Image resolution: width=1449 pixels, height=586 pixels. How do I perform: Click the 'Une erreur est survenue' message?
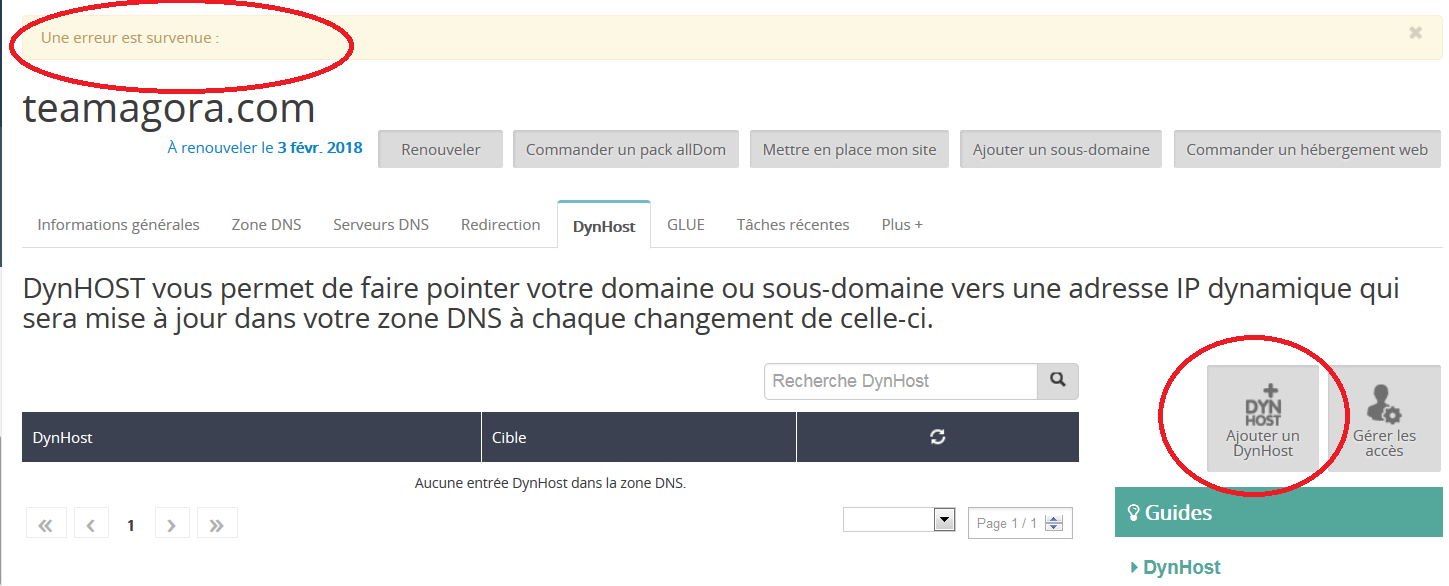[130, 38]
